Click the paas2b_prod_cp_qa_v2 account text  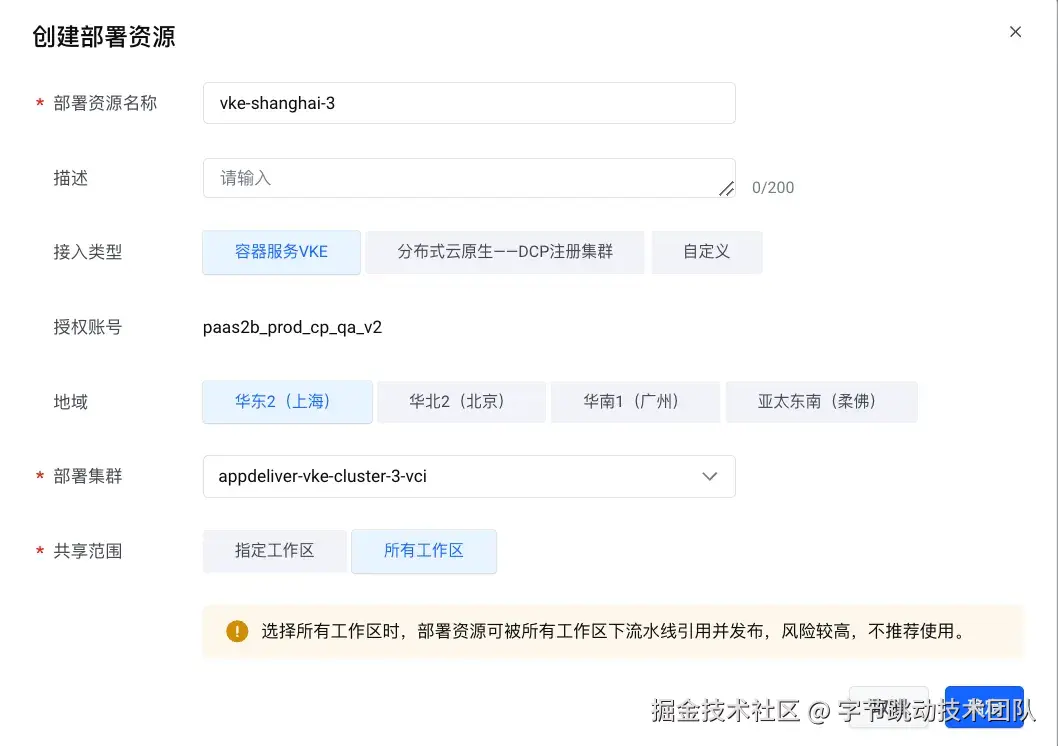pyautogui.click(x=292, y=327)
